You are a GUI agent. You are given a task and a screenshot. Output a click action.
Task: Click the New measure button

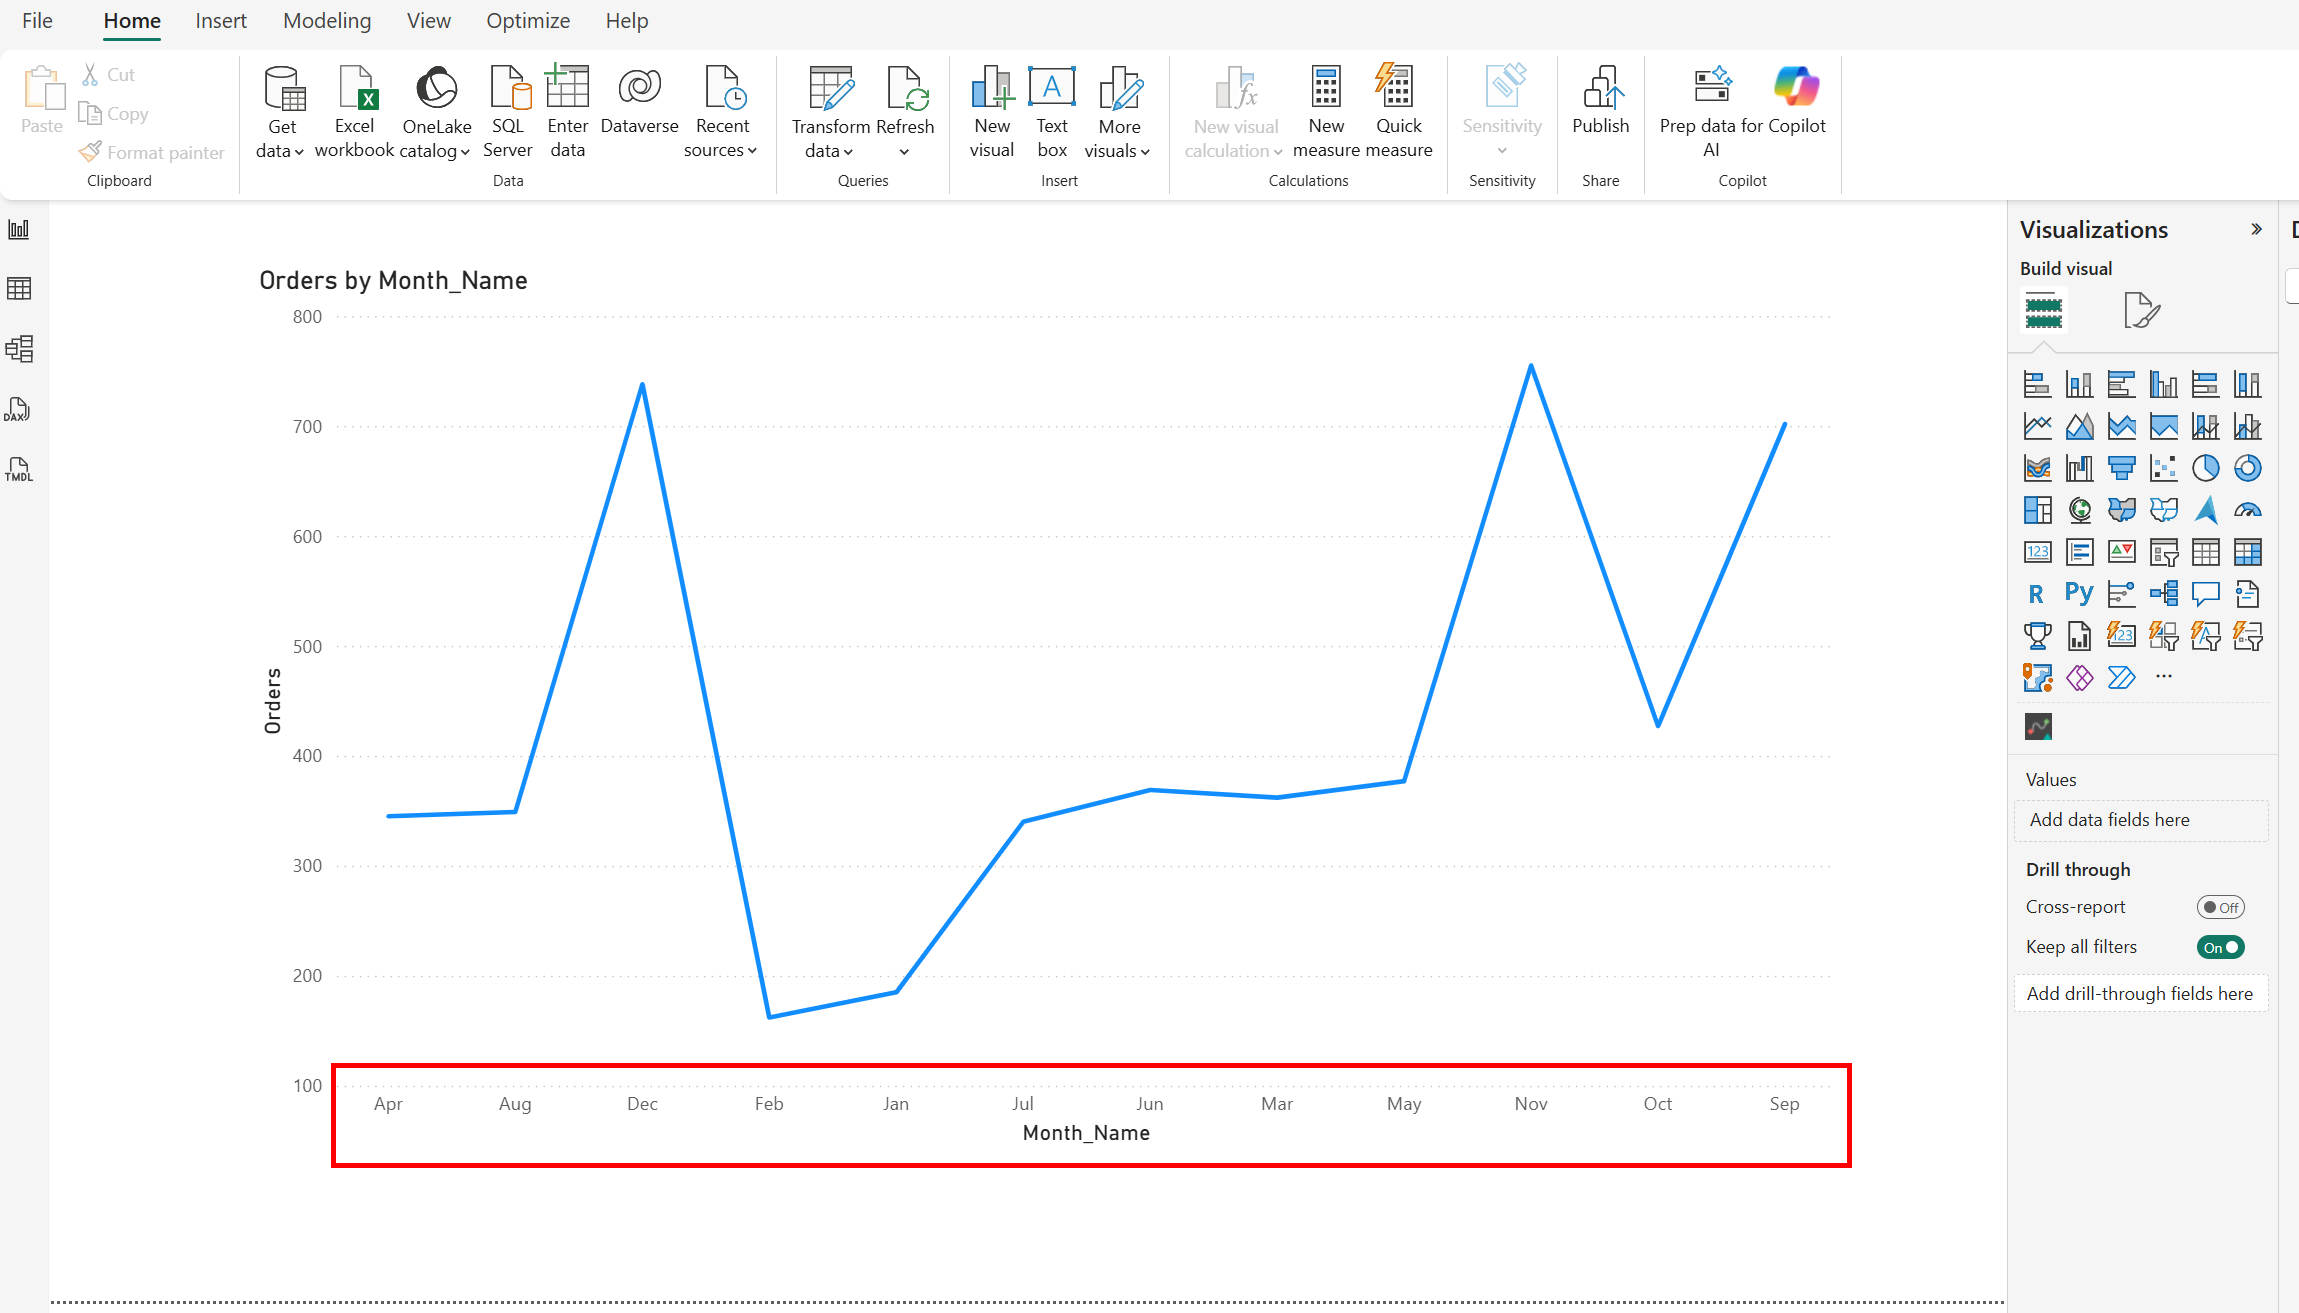1326,111
